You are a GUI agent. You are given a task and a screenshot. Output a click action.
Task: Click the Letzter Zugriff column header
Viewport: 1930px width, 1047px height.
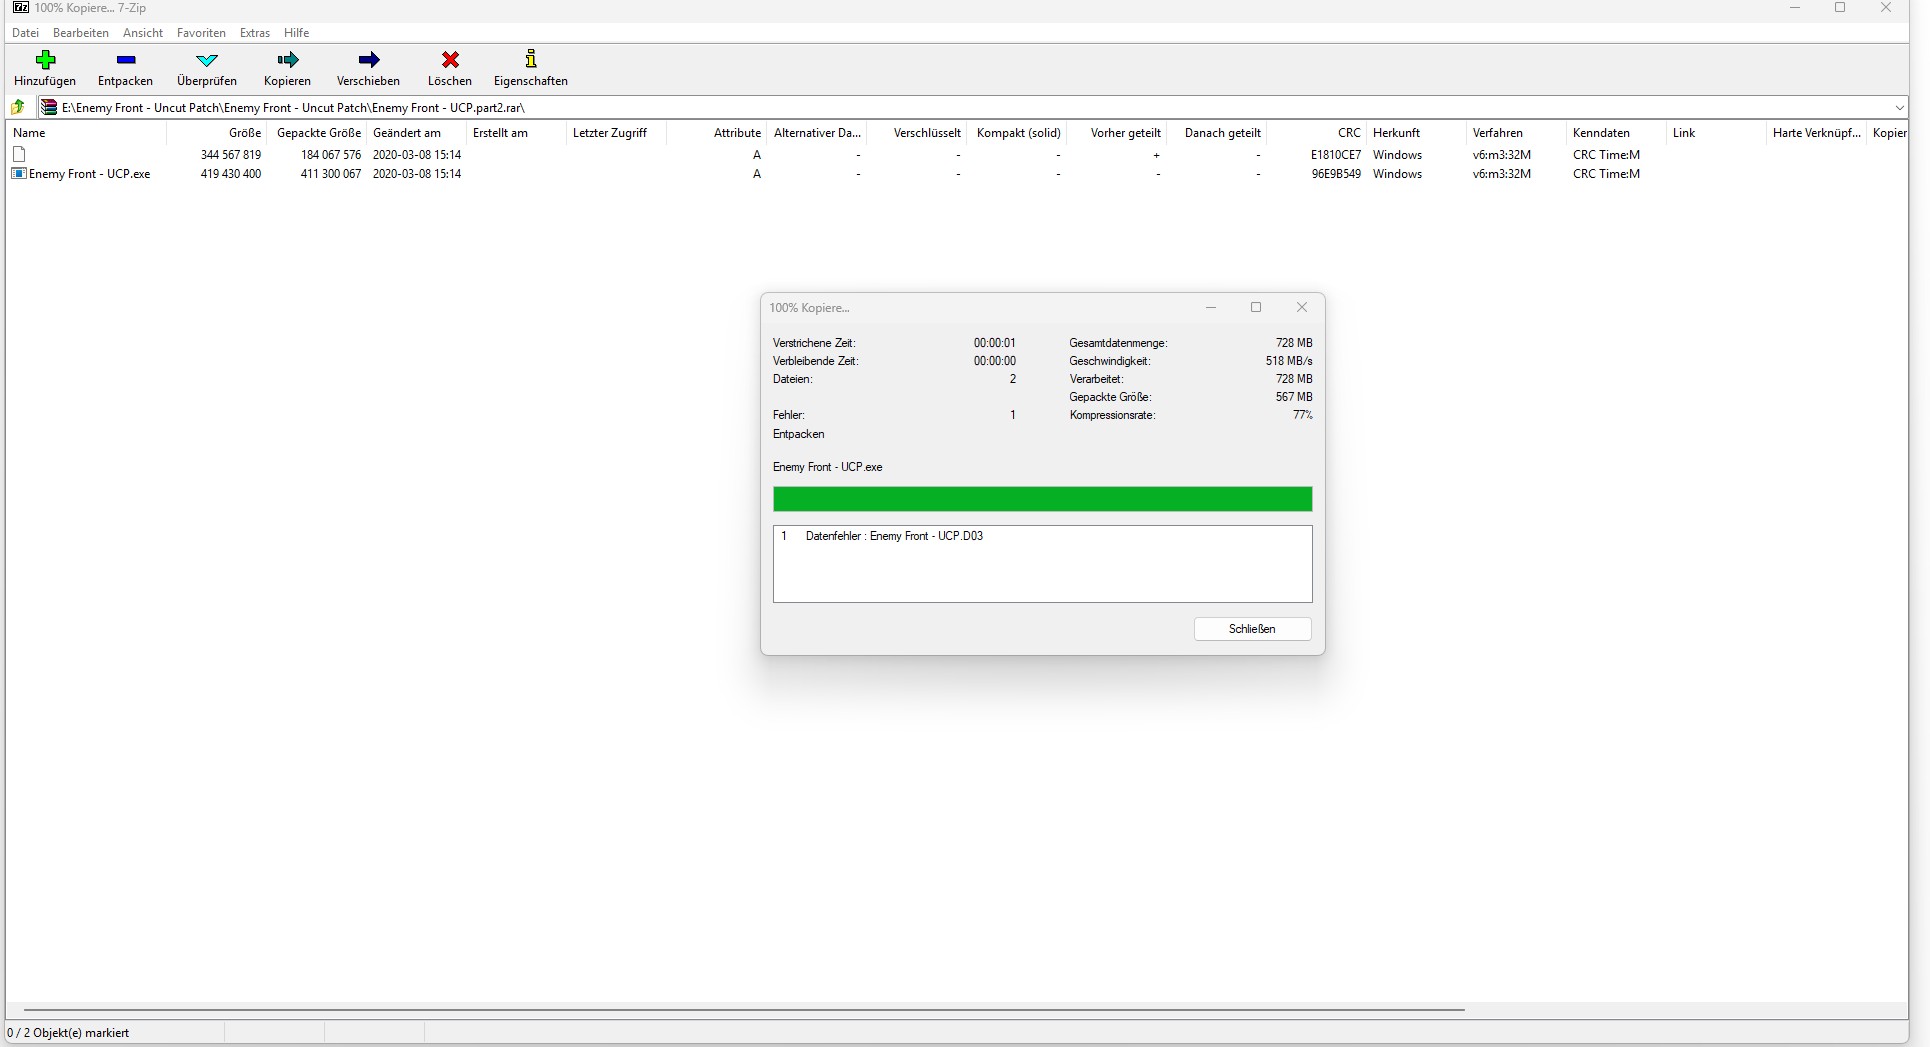617,133
